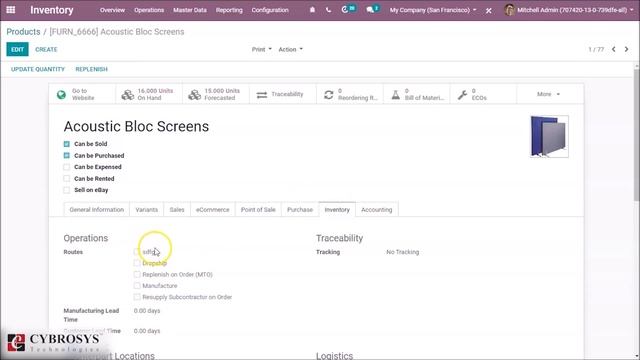Click the Reordering Rules refresh icon
This screenshot has height=360, width=640.
coord(329,95)
